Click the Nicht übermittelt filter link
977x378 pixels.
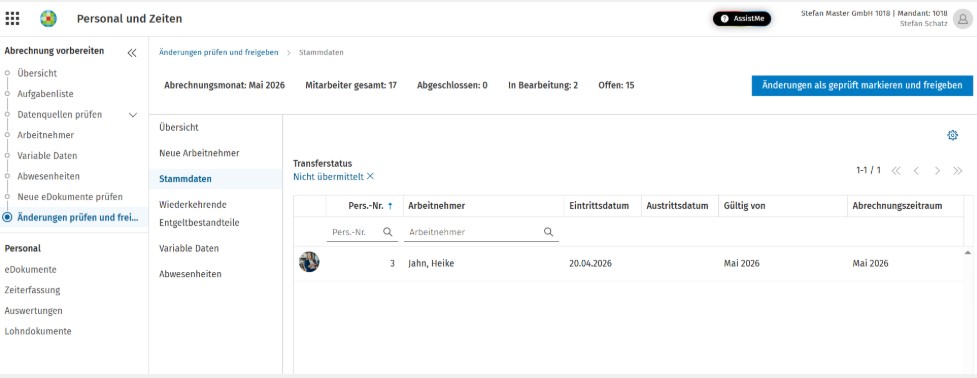pos(328,176)
